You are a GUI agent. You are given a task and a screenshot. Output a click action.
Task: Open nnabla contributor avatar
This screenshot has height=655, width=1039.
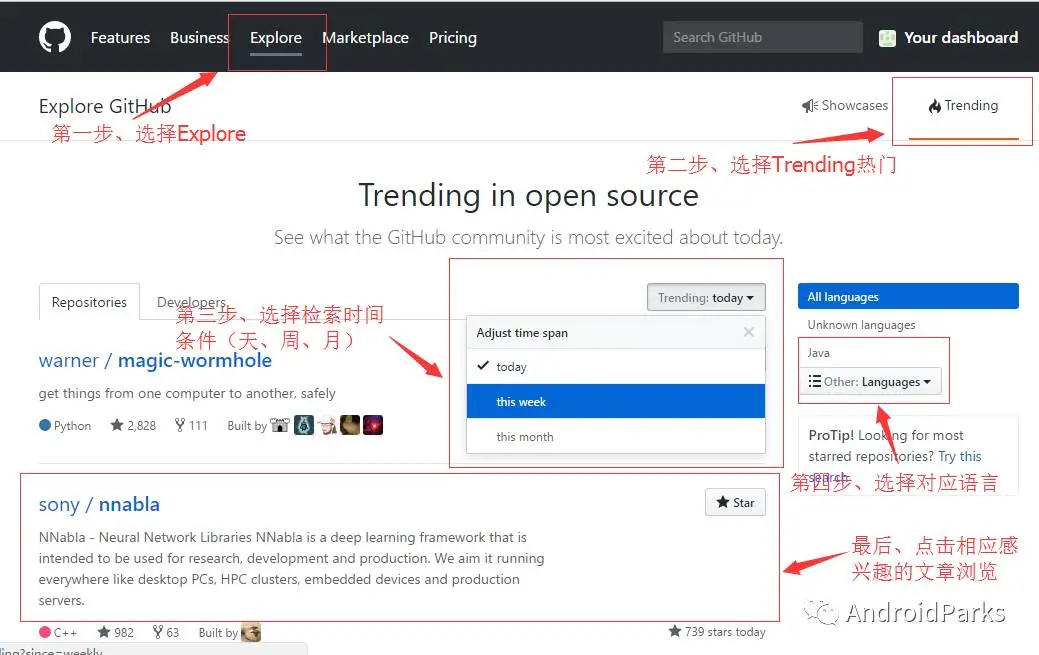(250, 632)
